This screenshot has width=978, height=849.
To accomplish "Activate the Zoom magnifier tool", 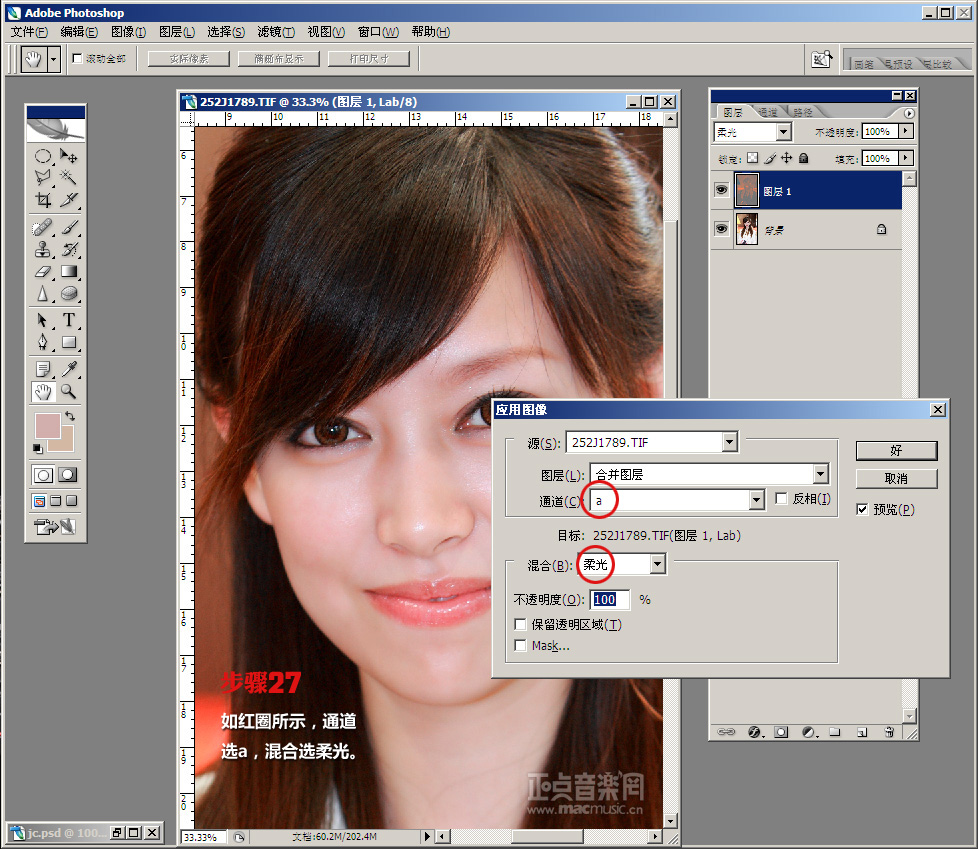I will click(x=69, y=391).
